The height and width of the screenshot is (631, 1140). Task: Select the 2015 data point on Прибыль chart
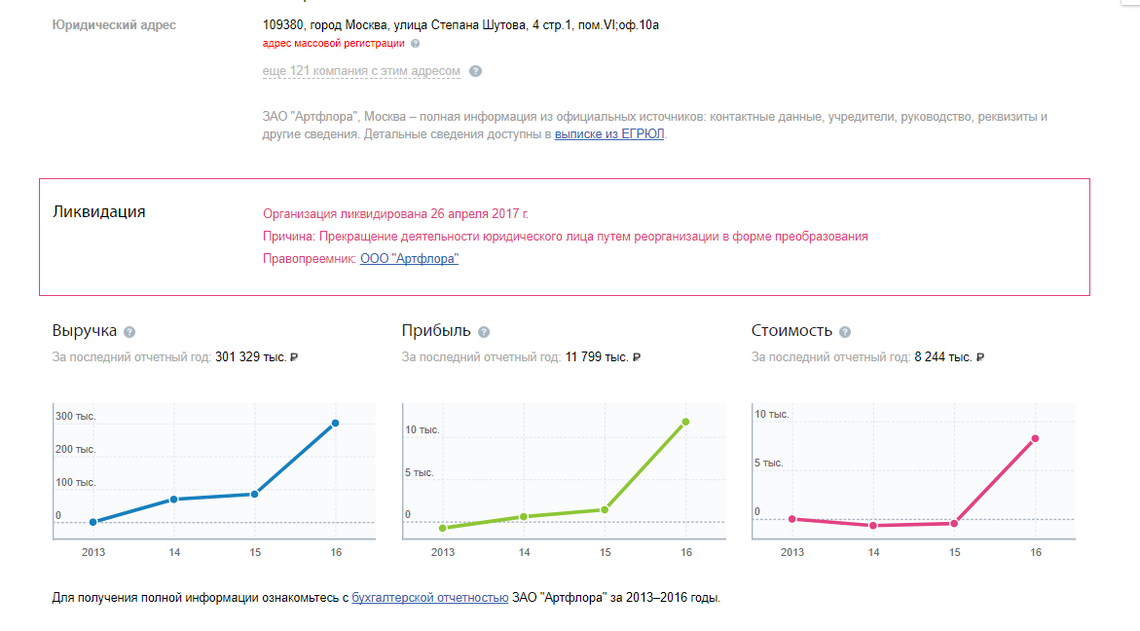pos(605,510)
